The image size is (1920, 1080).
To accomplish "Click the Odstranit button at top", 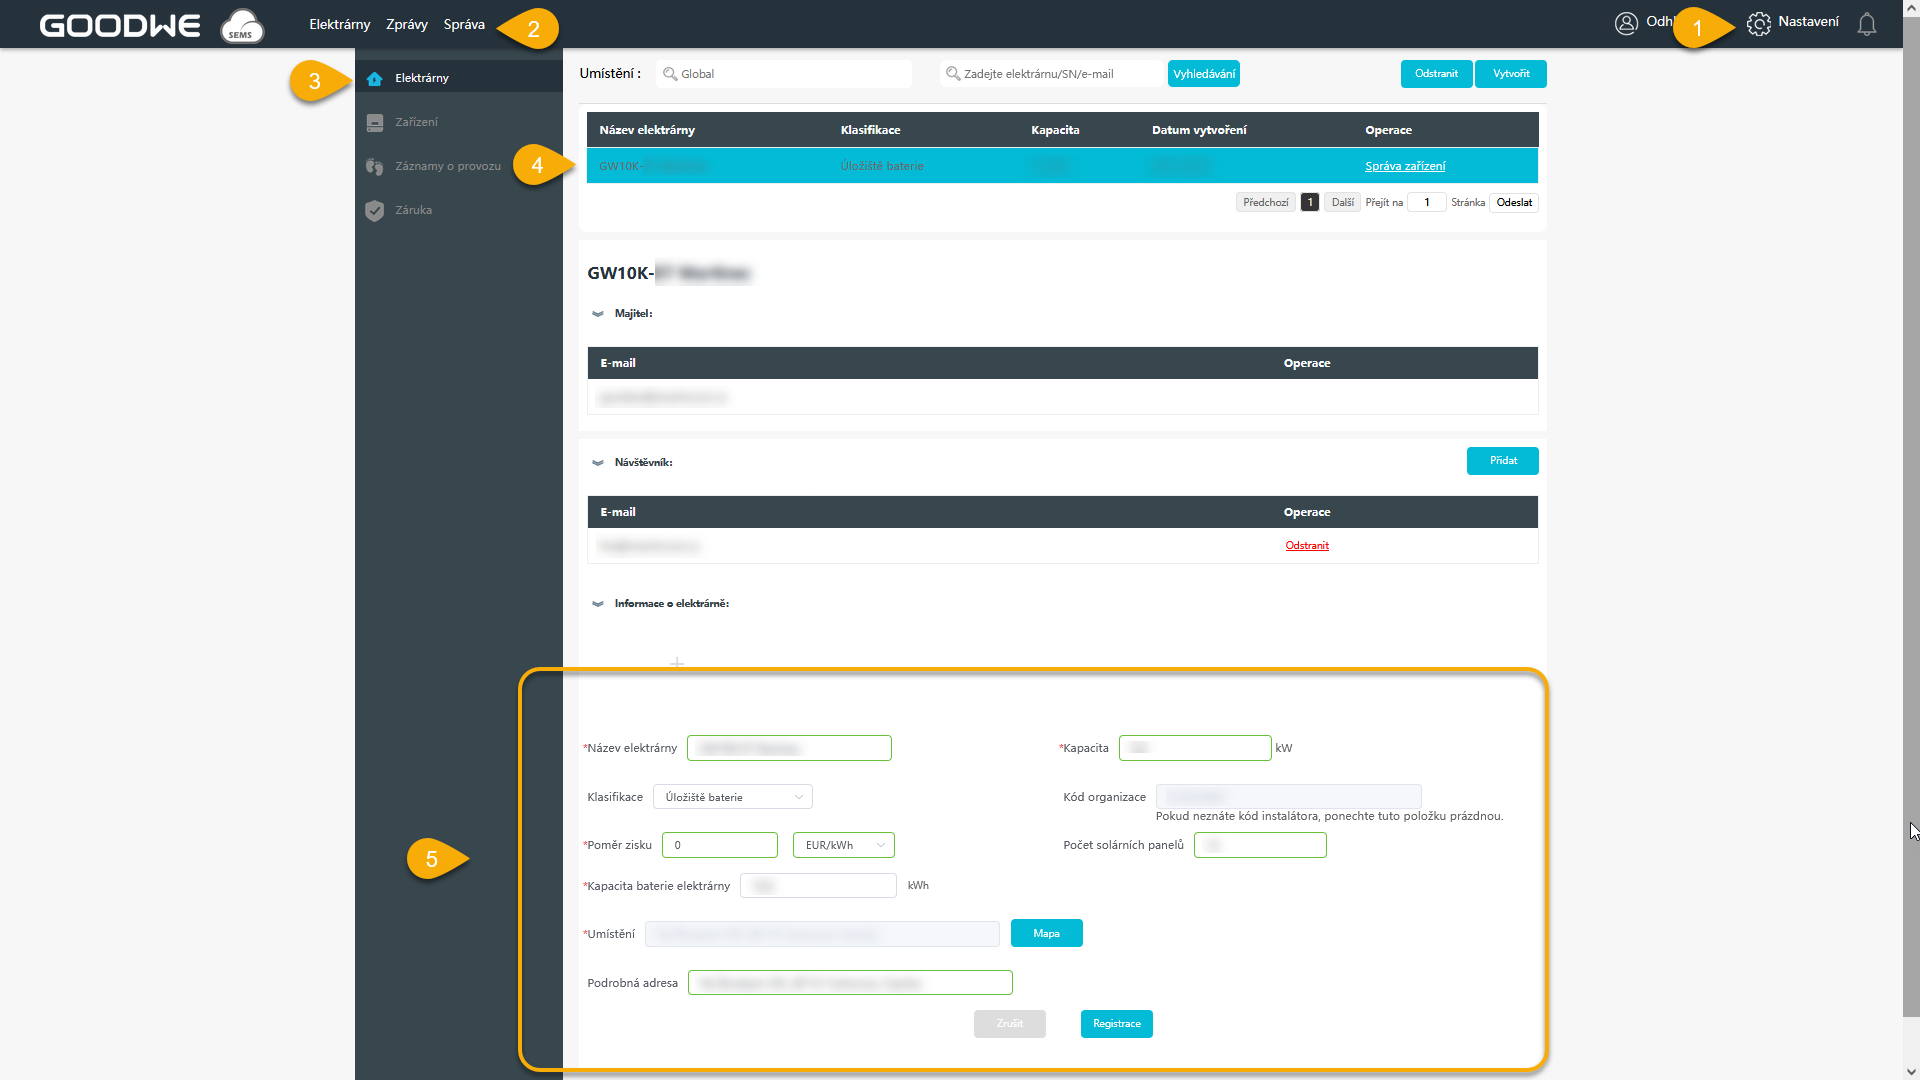I will (x=1436, y=74).
